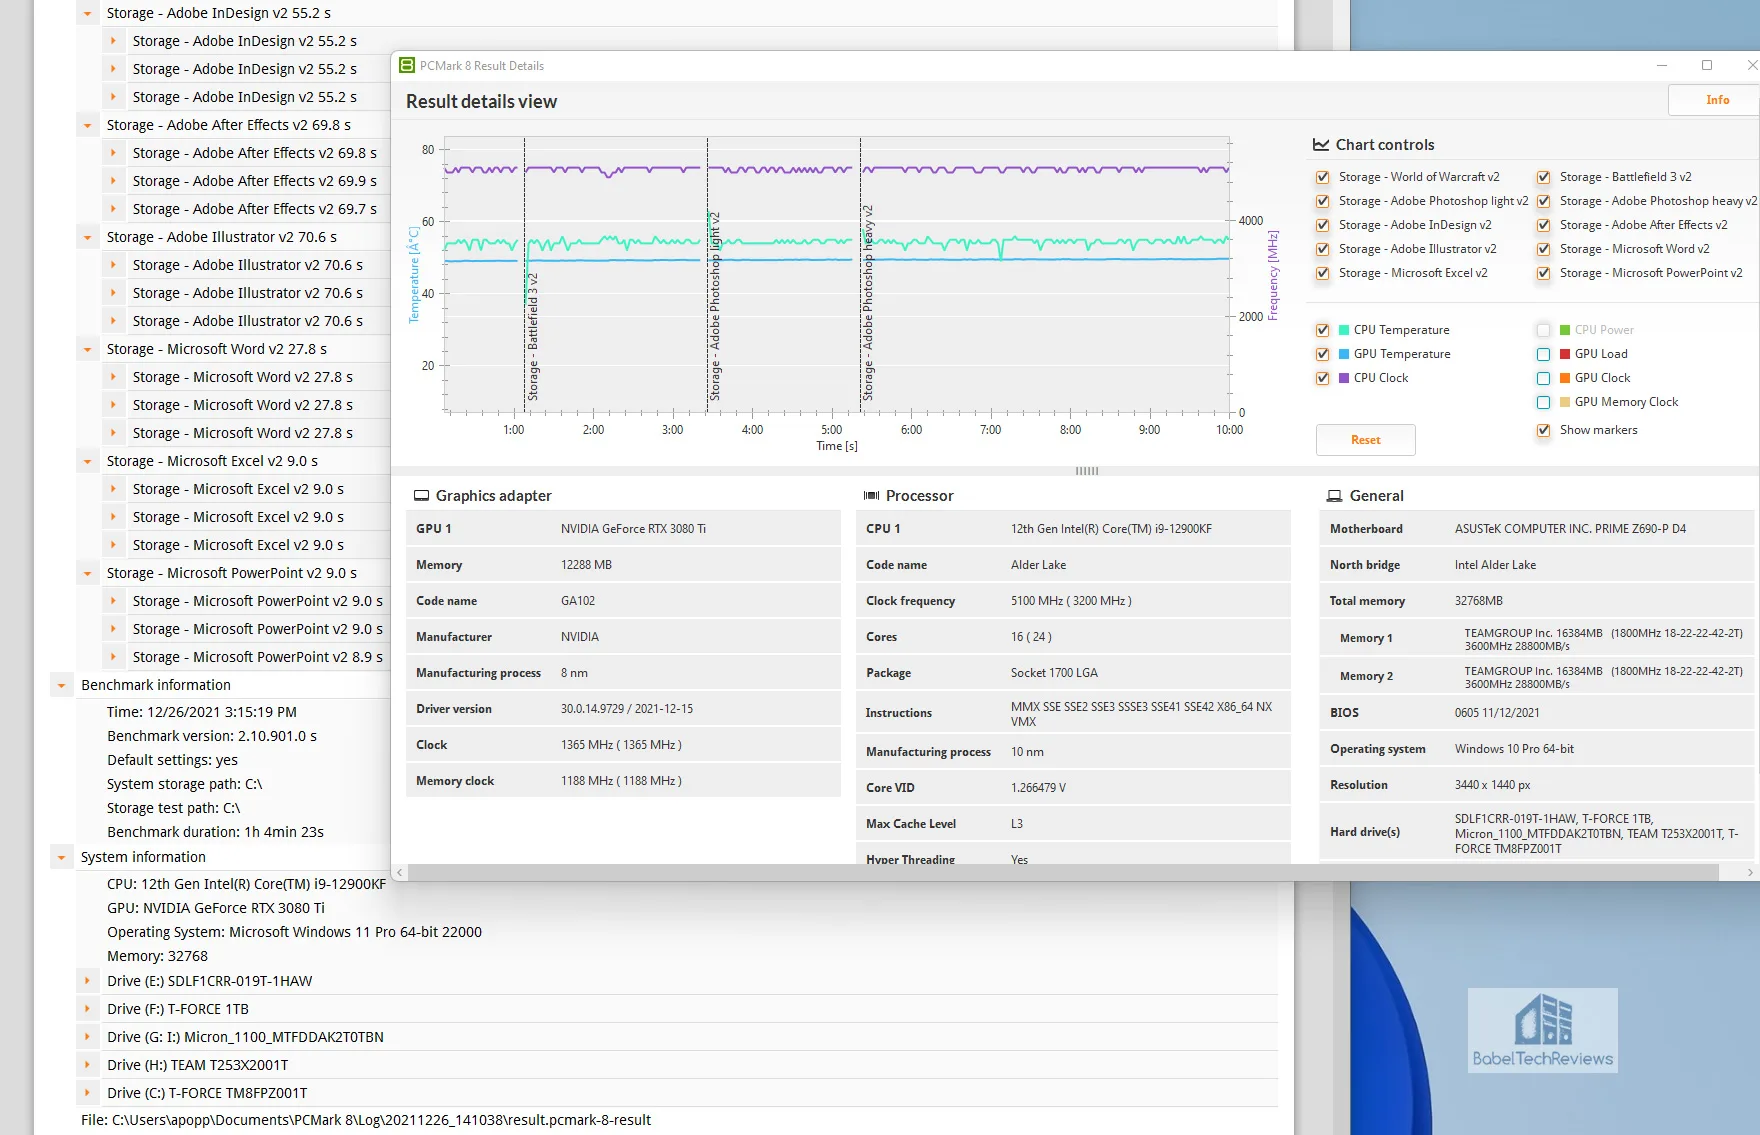Click the GPU Load red color swatch
The width and height of the screenshot is (1760, 1135).
tap(1565, 354)
